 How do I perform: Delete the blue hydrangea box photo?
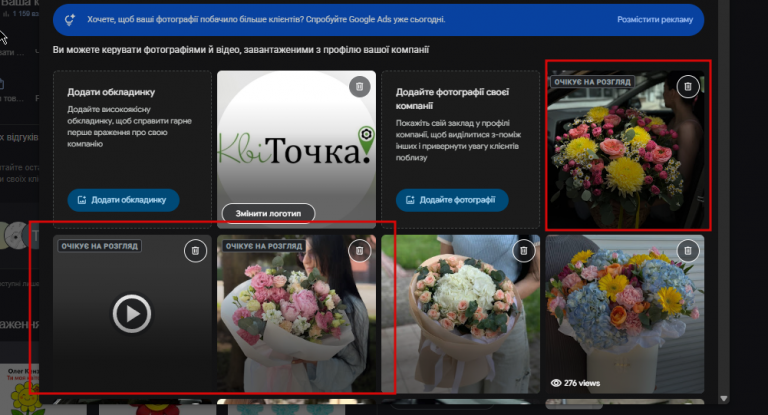(688, 251)
